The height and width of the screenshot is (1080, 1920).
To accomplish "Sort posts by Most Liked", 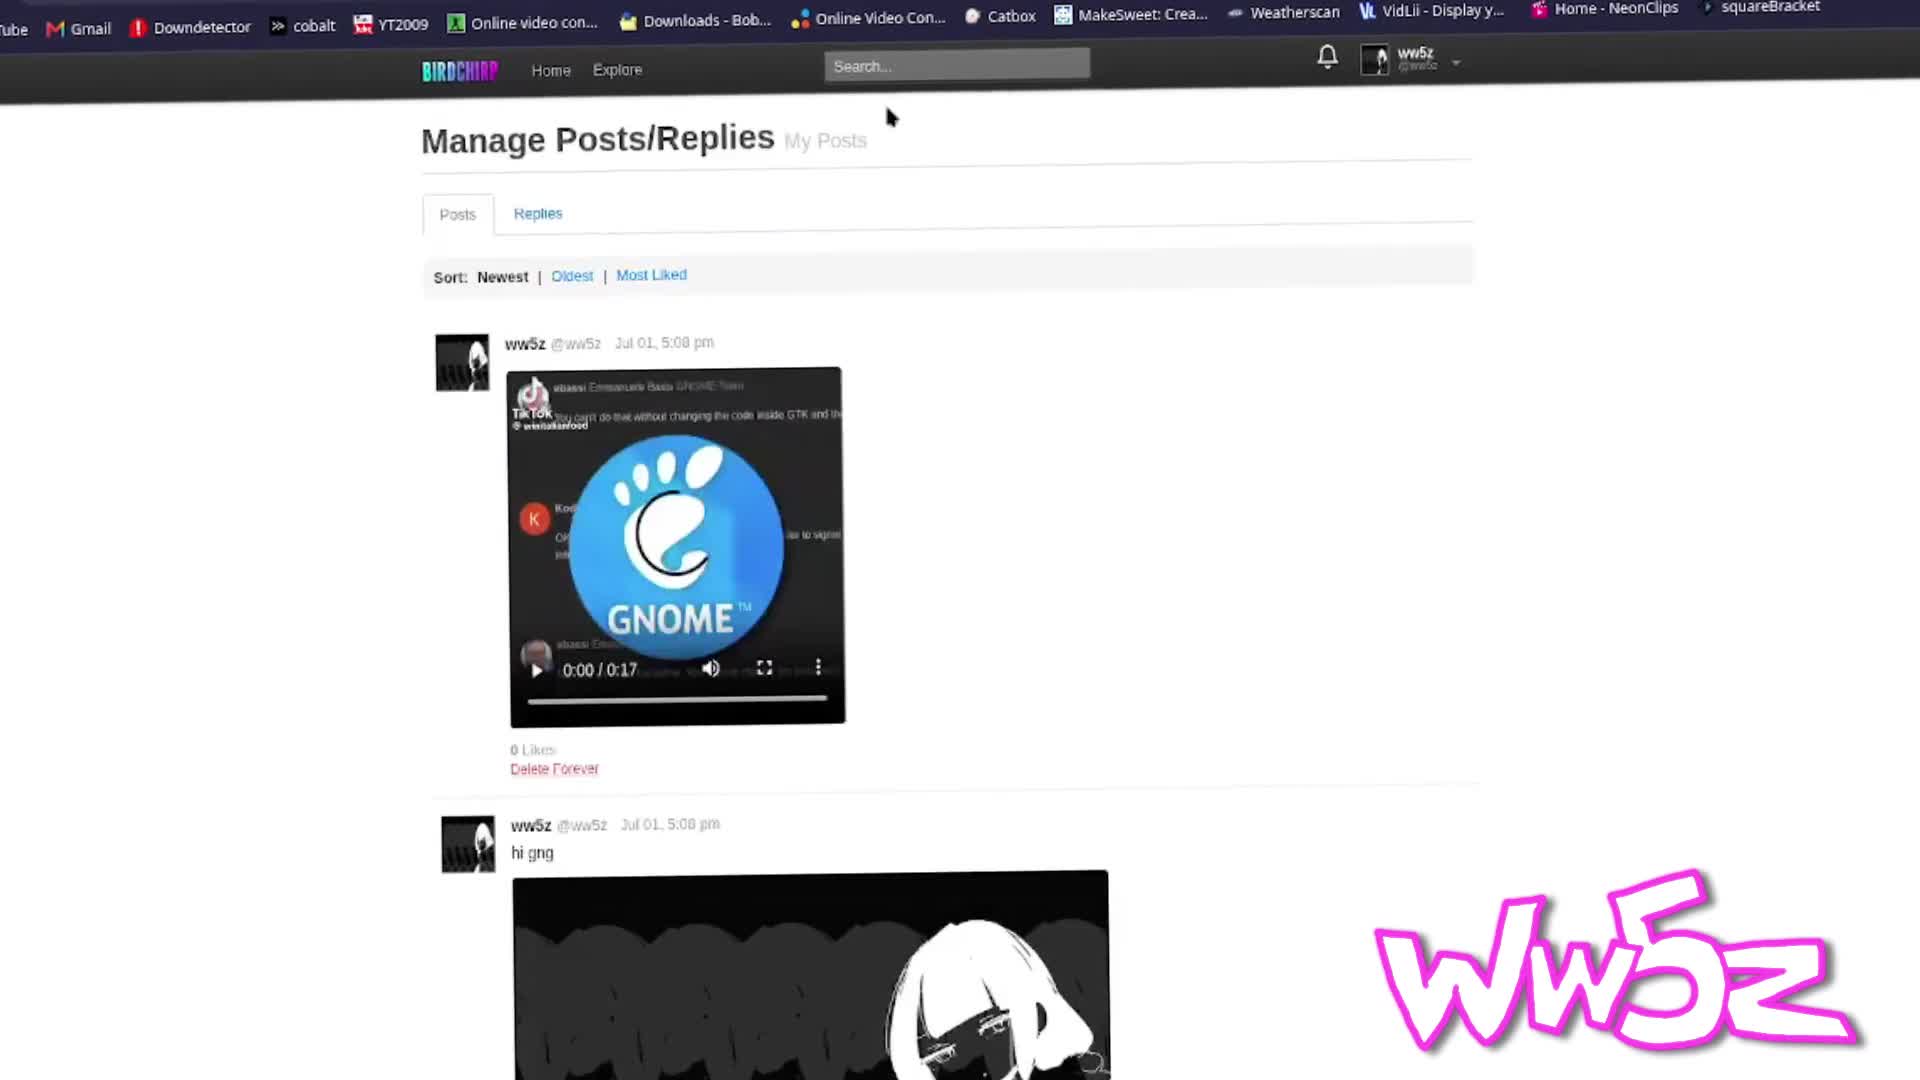I will coord(651,274).
